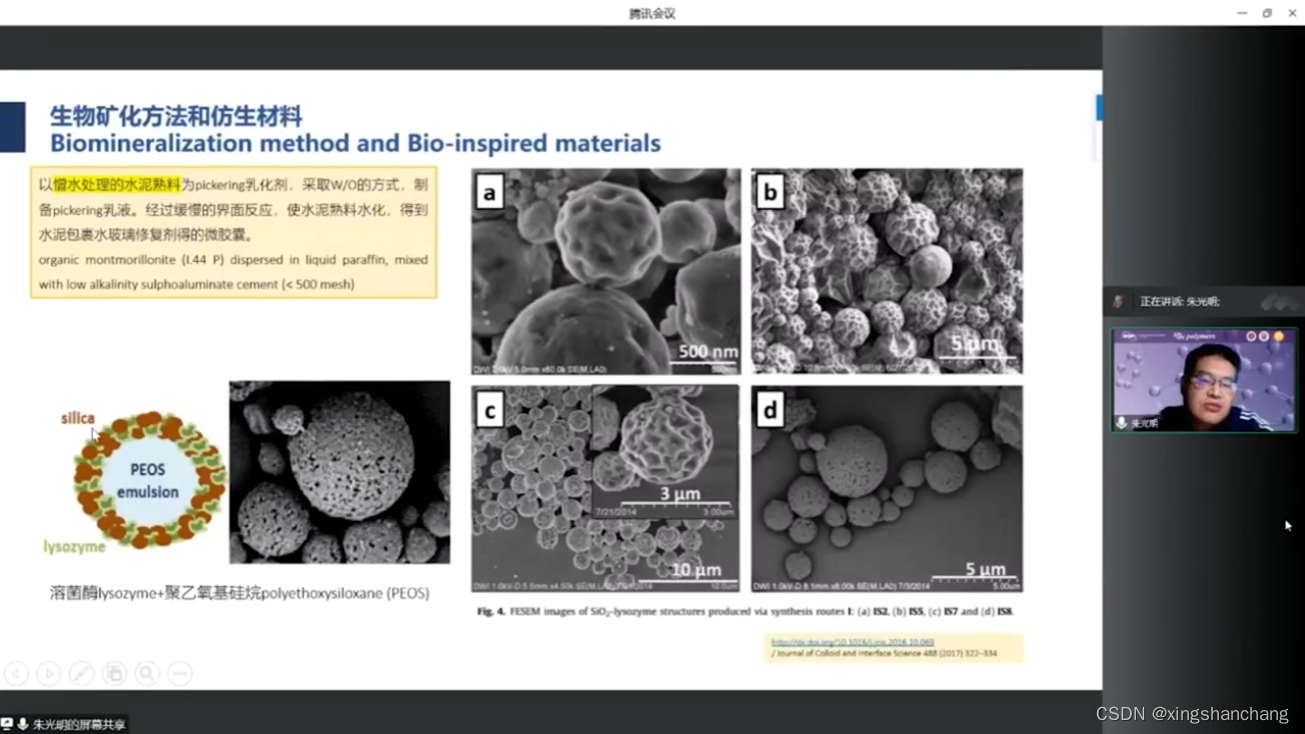Open the all-slides overview icon

[x=115, y=674]
